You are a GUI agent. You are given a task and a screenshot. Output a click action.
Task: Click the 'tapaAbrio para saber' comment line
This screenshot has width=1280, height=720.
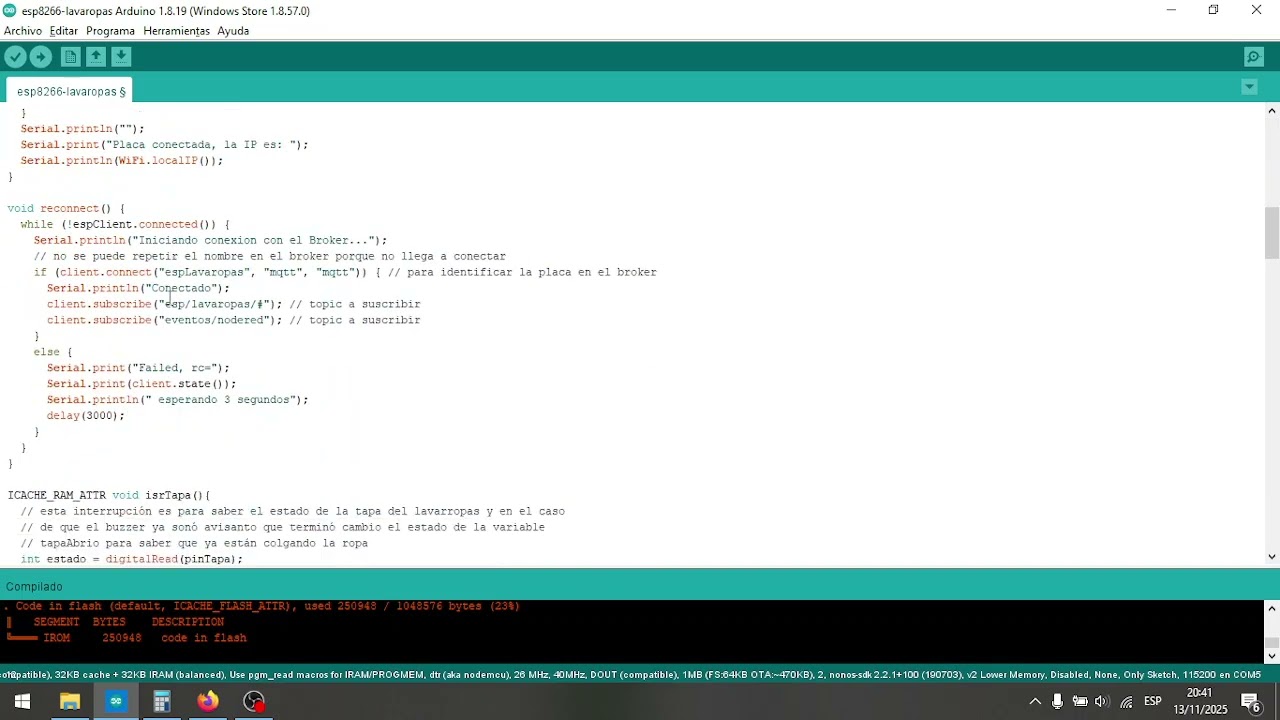194,543
